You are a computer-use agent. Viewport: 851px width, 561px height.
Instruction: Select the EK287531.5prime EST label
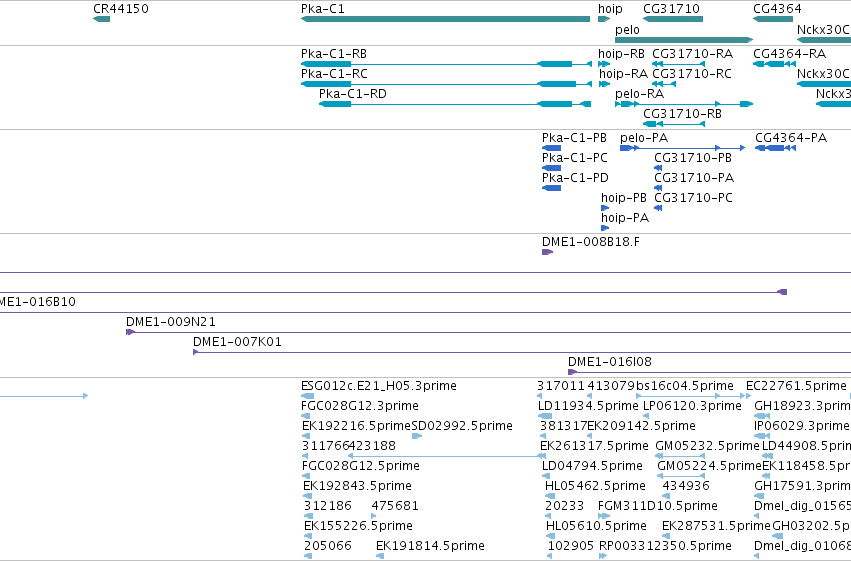click(716, 526)
